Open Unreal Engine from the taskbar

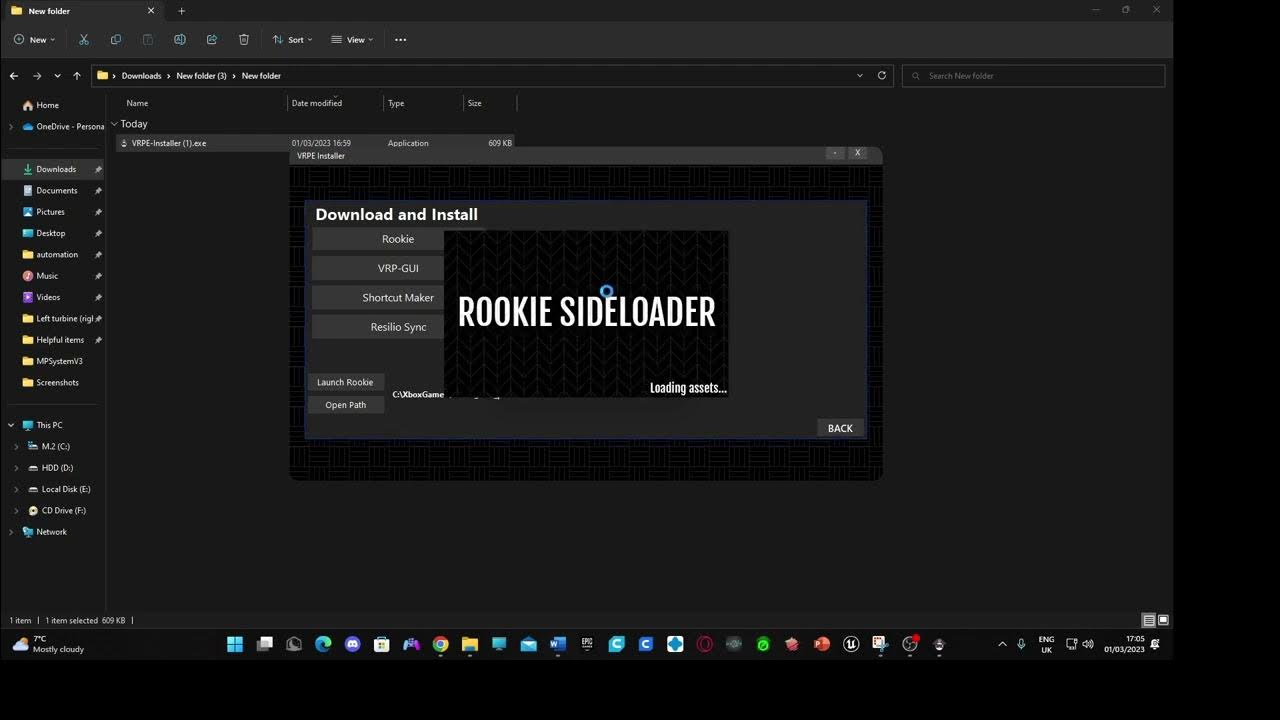pyautogui.click(x=851, y=644)
